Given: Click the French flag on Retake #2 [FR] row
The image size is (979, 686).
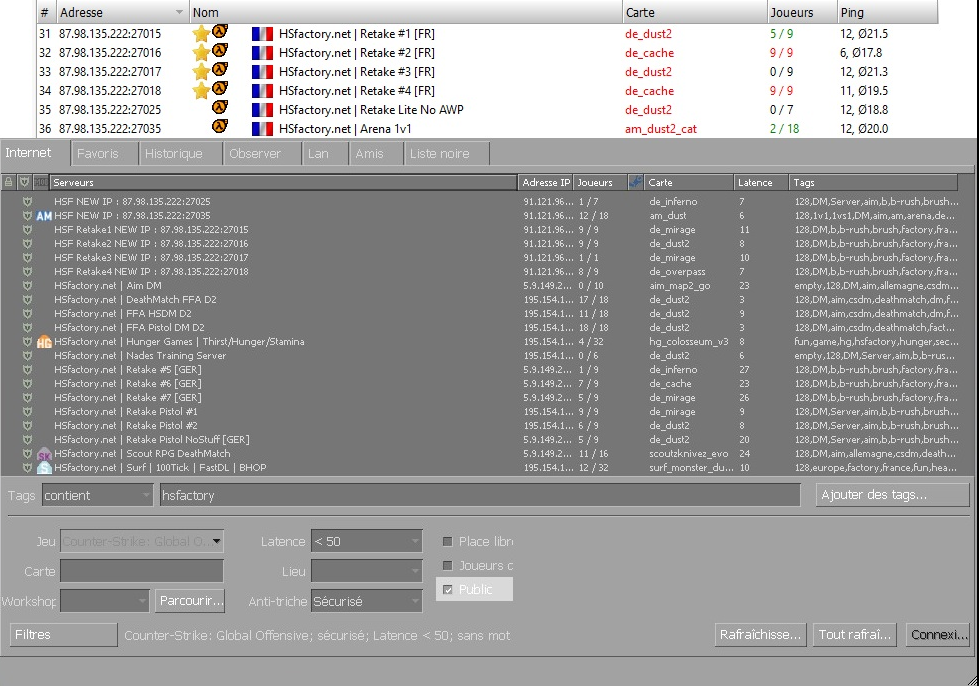Looking at the screenshot, I should [262, 53].
